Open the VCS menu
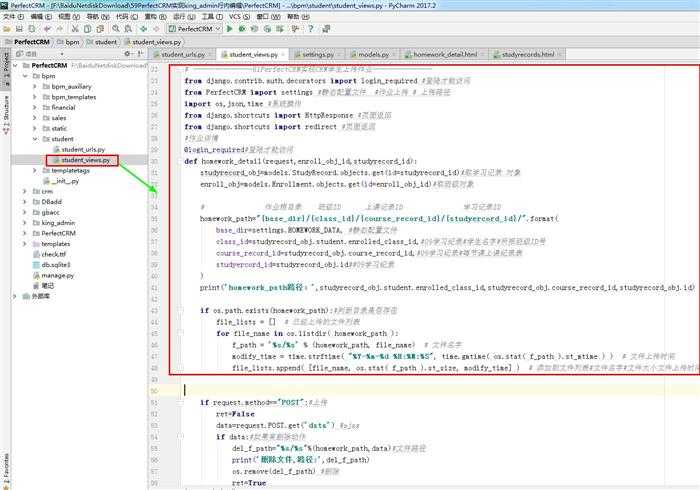The width and height of the screenshot is (700, 490). [x=239, y=17]
